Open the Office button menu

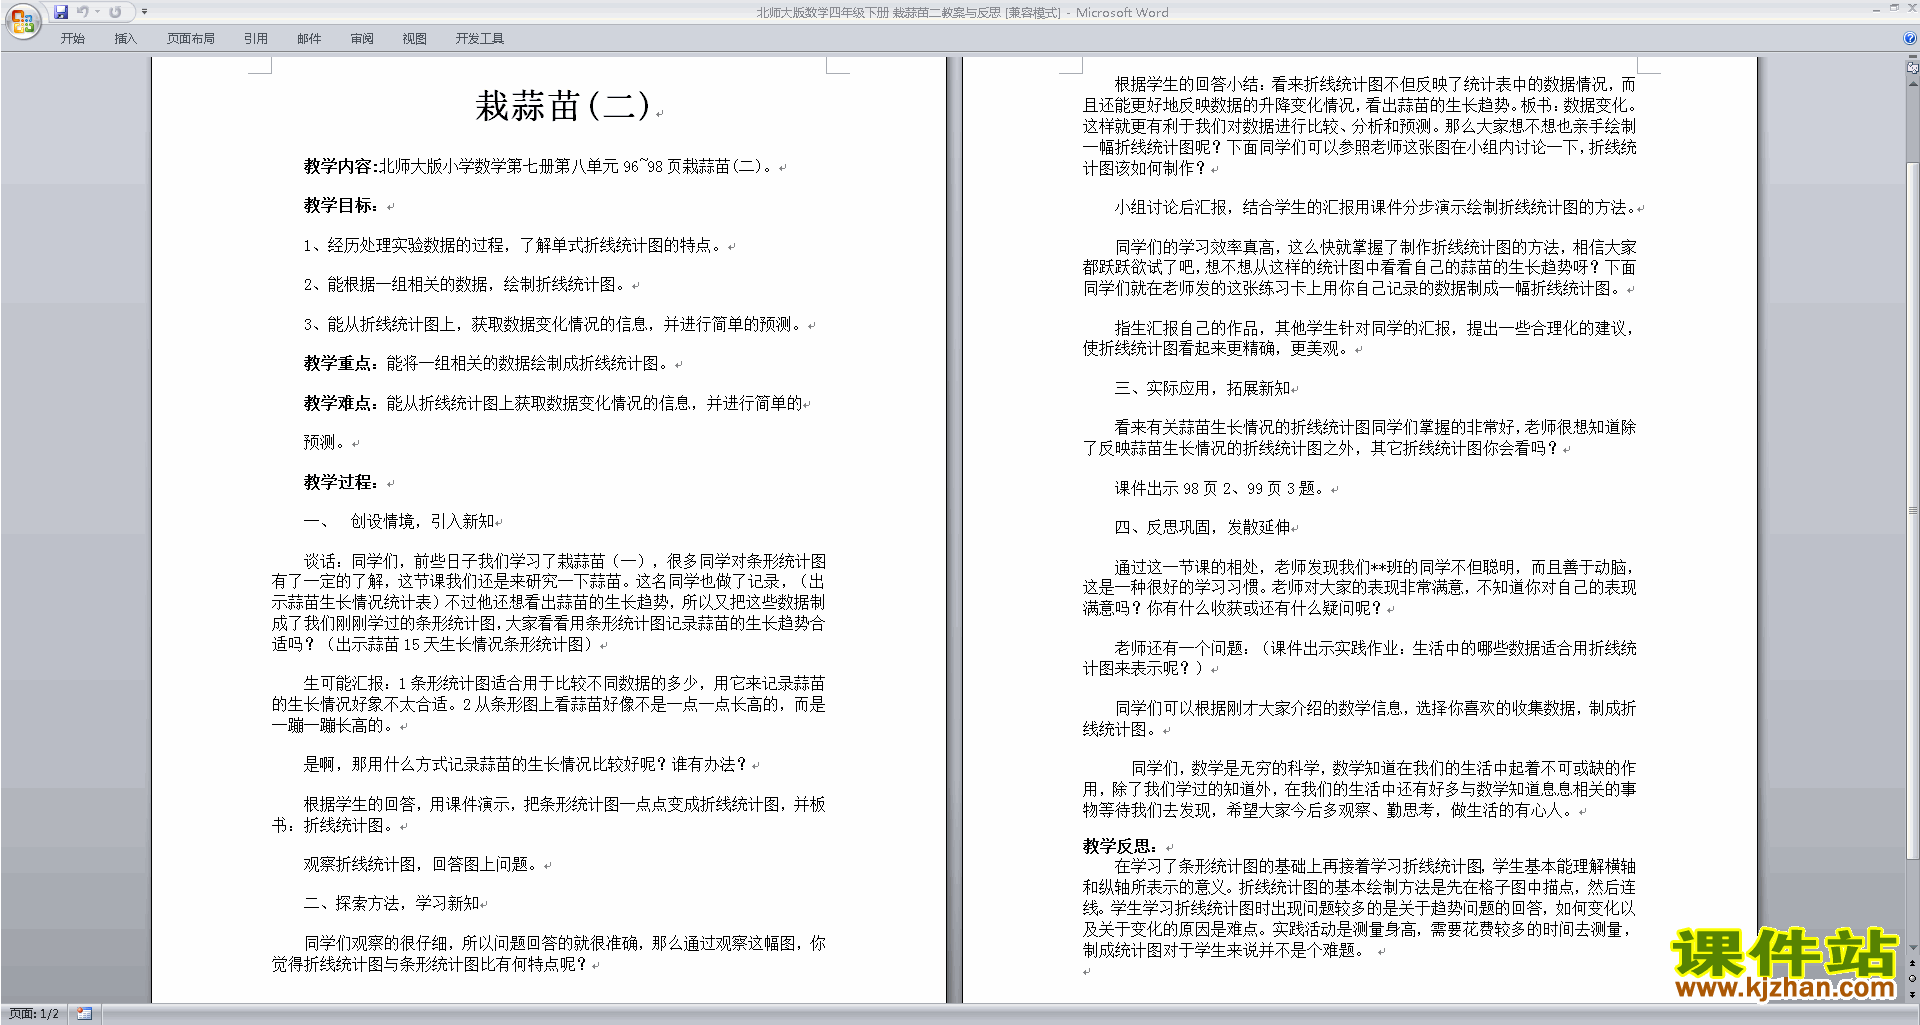23,20
